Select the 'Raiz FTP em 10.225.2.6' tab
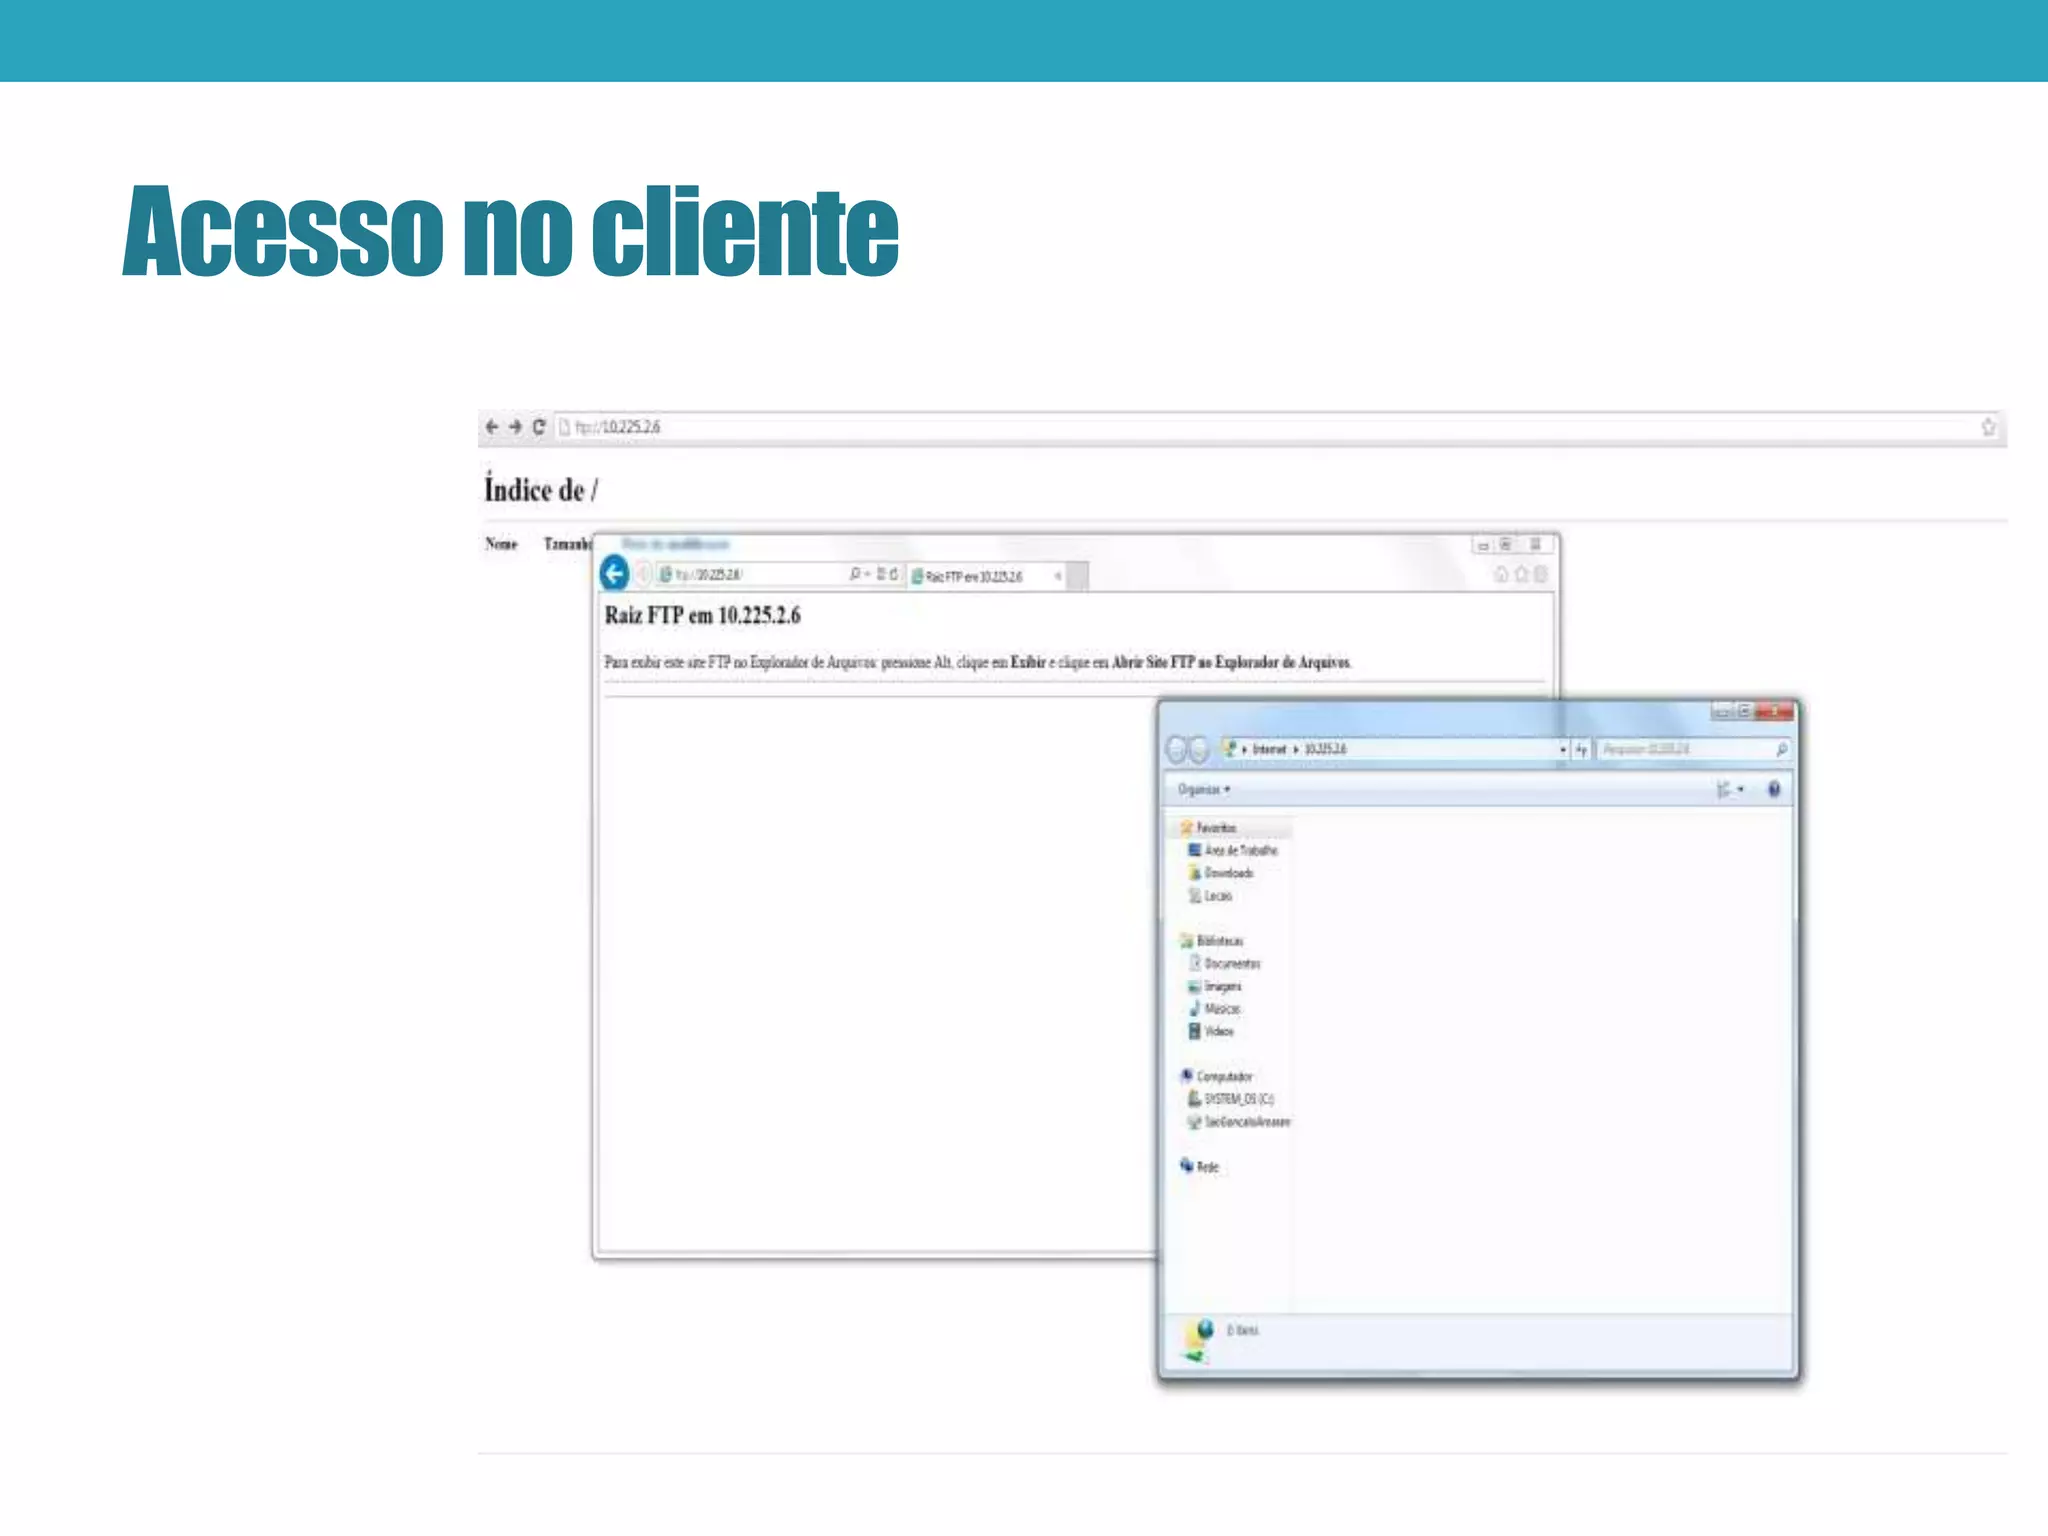Image resolution: width=2048 pixels, height=1536 pixels. pyautogui.click(x=974, y=577)
